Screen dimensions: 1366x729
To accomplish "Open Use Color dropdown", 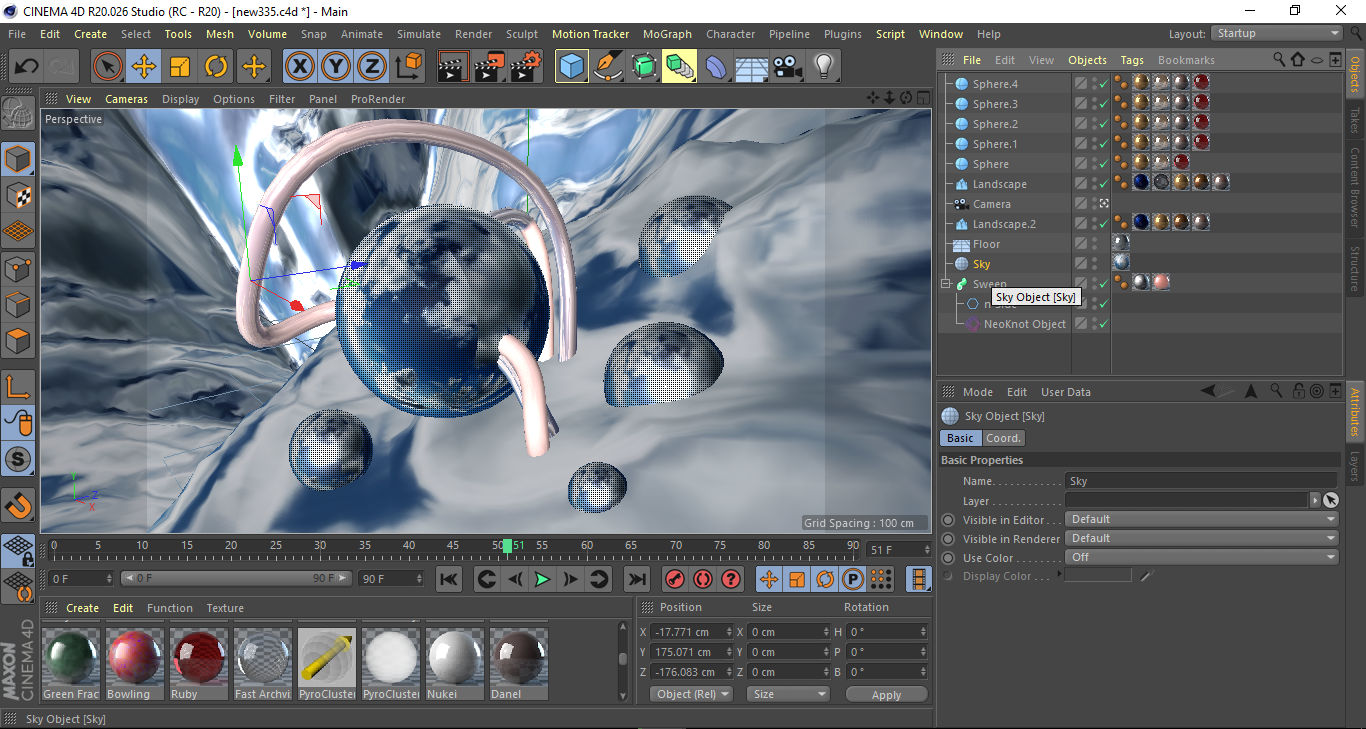I will click(x=1202, y=557).
